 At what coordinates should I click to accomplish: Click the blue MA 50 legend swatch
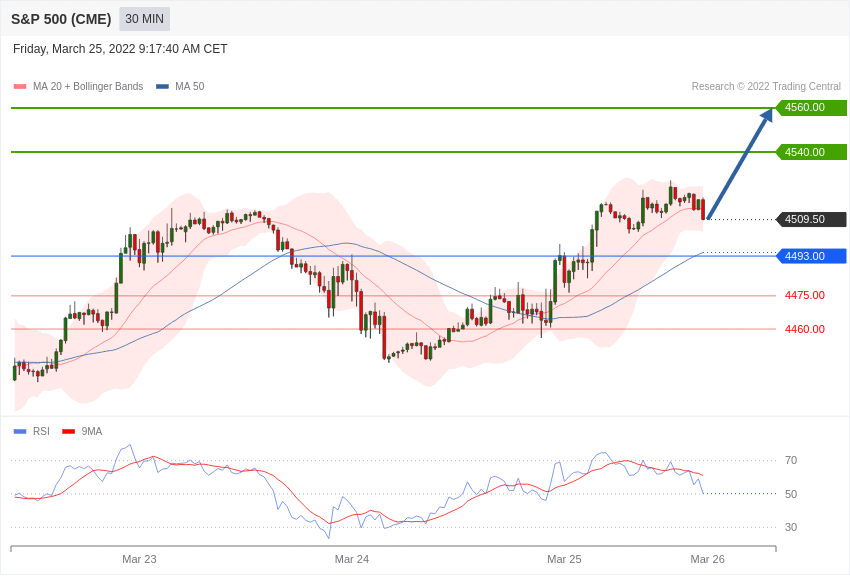pos(162,87)
